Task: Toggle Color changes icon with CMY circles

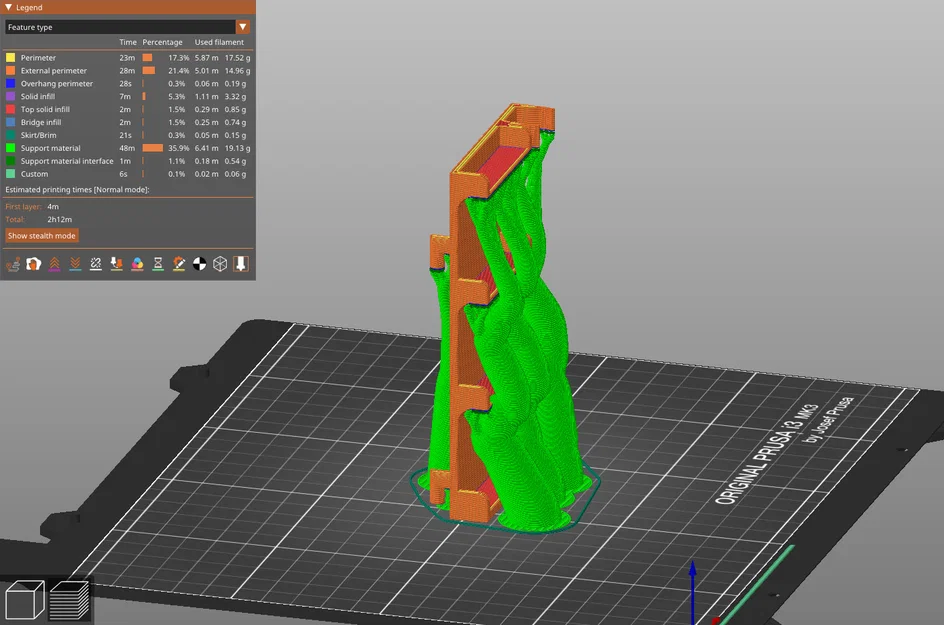Action: coord(137,264)
